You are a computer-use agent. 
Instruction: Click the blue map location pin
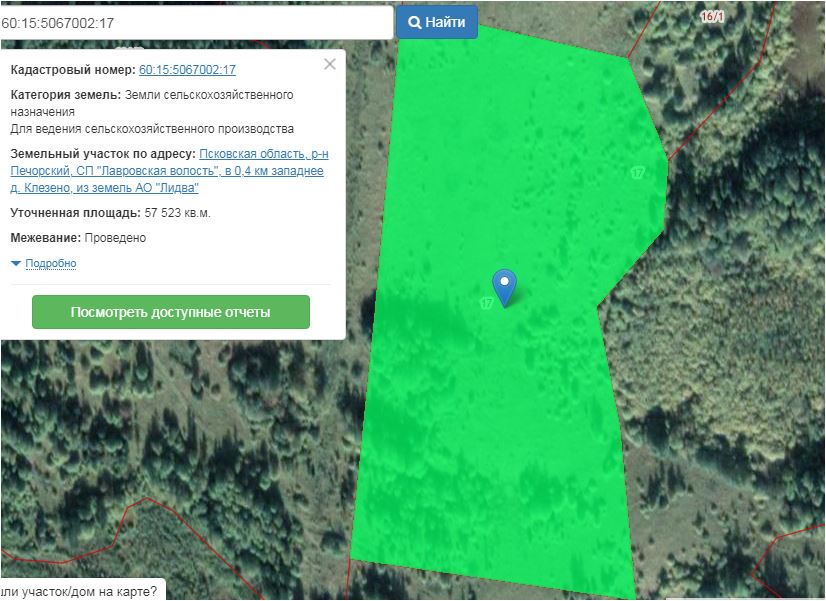click(x=504, y=287)
